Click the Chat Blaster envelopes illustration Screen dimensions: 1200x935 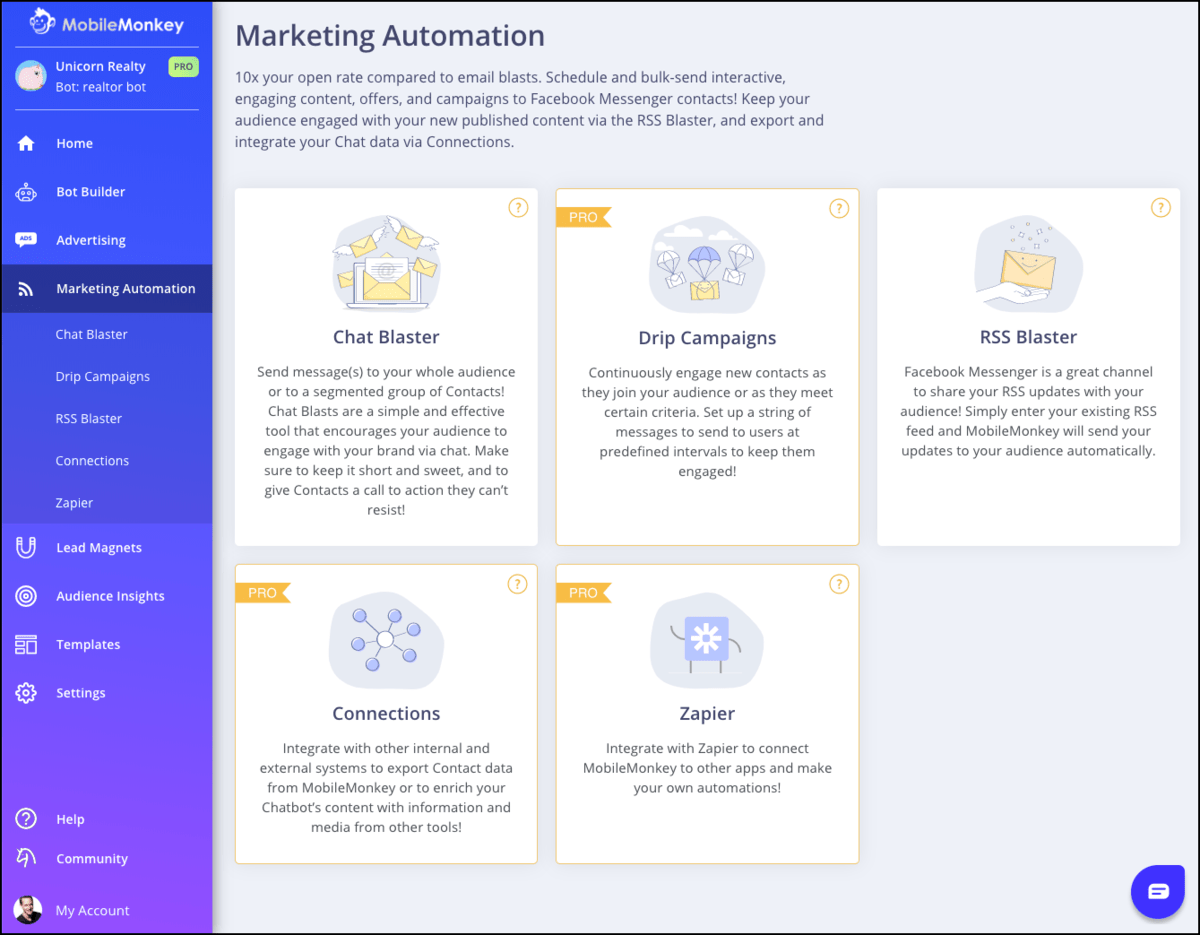[386, 262]
